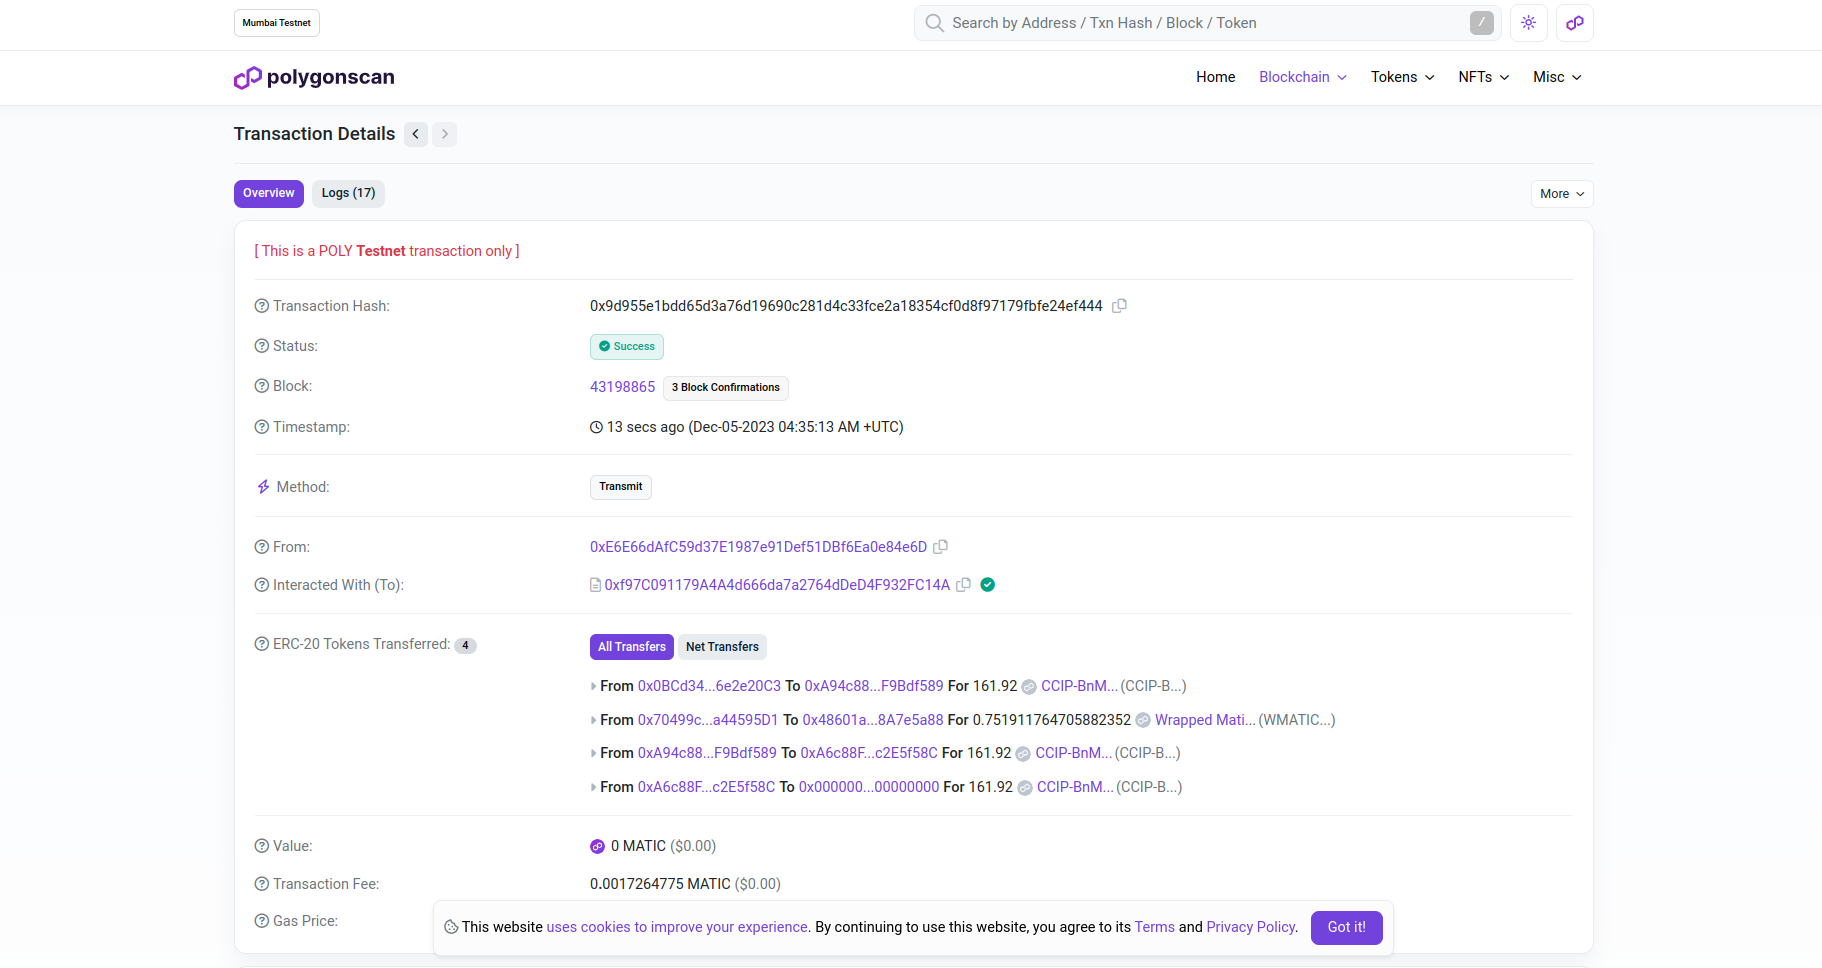Dismiss cookie notice with Got it!
Image resolution: width=1822 pixels, height=968 pixels.
pyautogui.click(x=1347, y=928)
